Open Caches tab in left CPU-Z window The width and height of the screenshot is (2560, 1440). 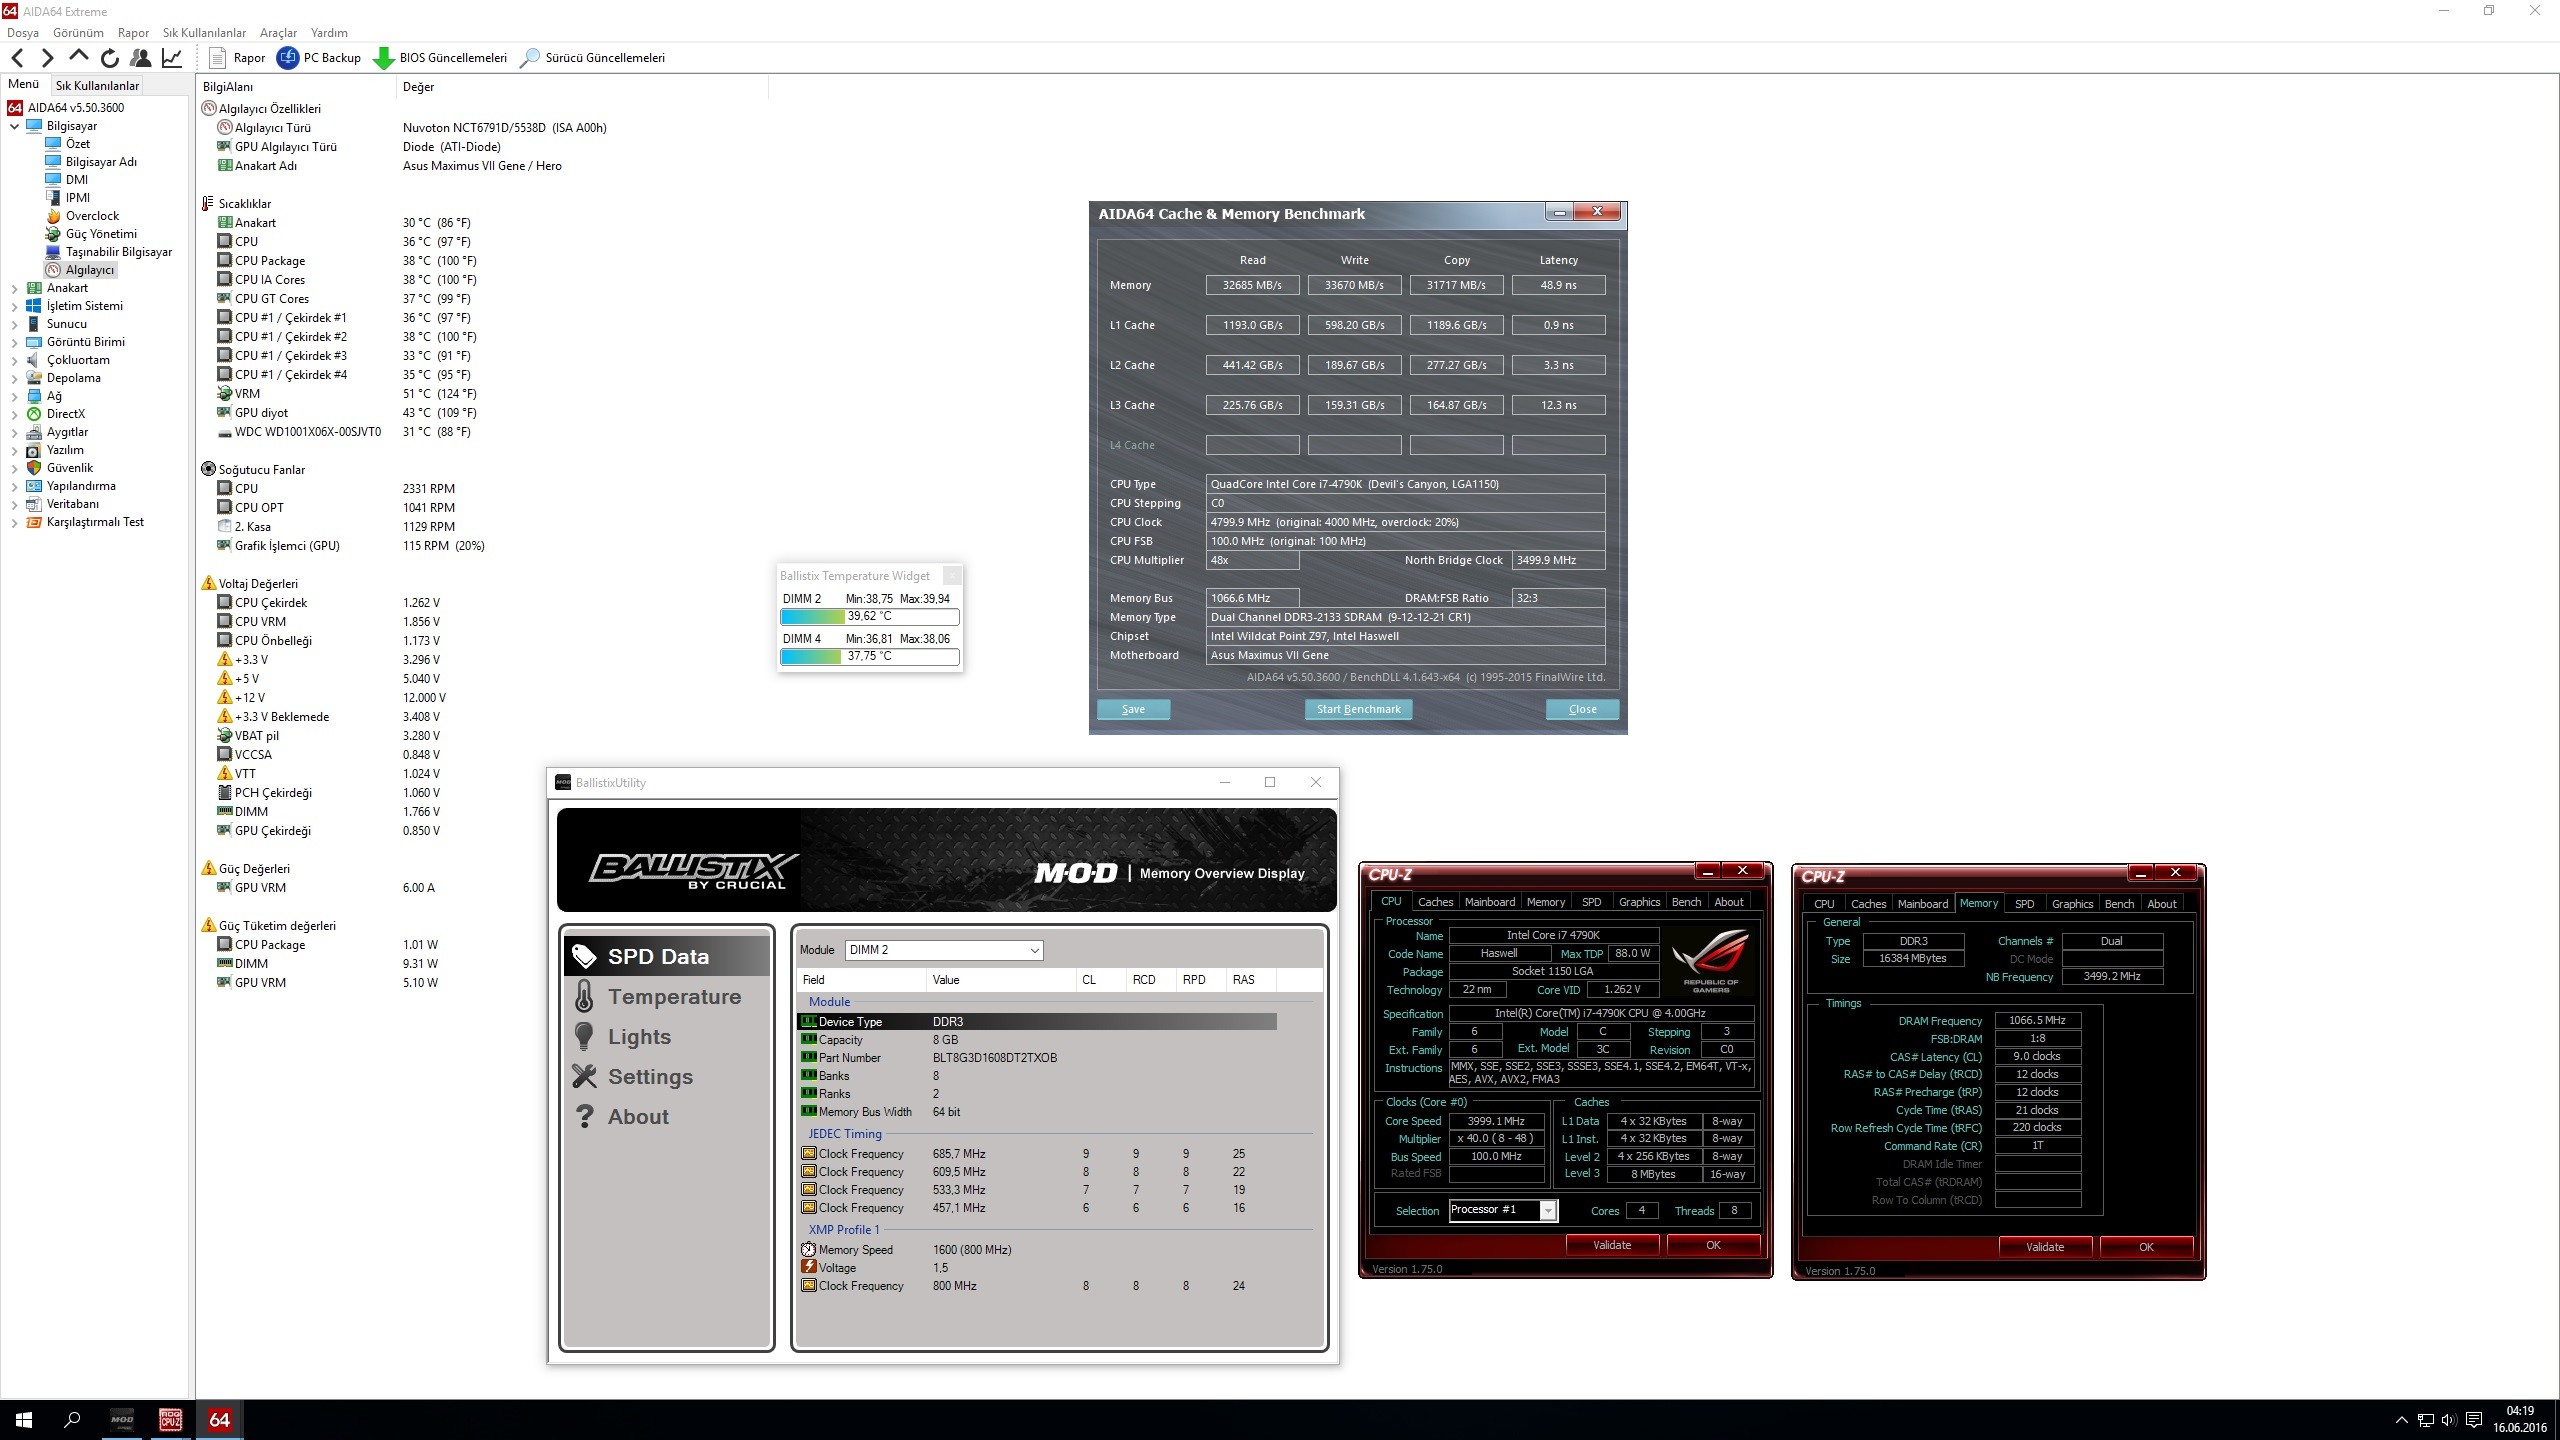point(1435,902)
